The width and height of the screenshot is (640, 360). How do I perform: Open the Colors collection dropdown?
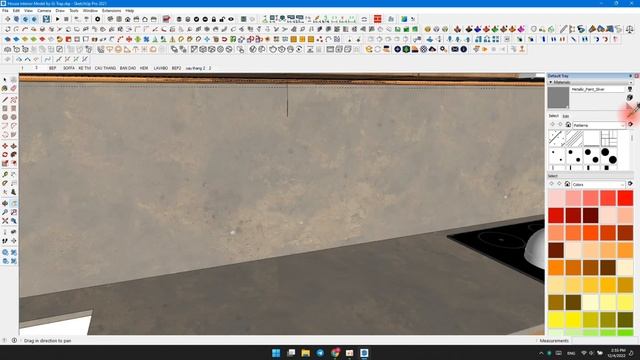tap(599, 184)
